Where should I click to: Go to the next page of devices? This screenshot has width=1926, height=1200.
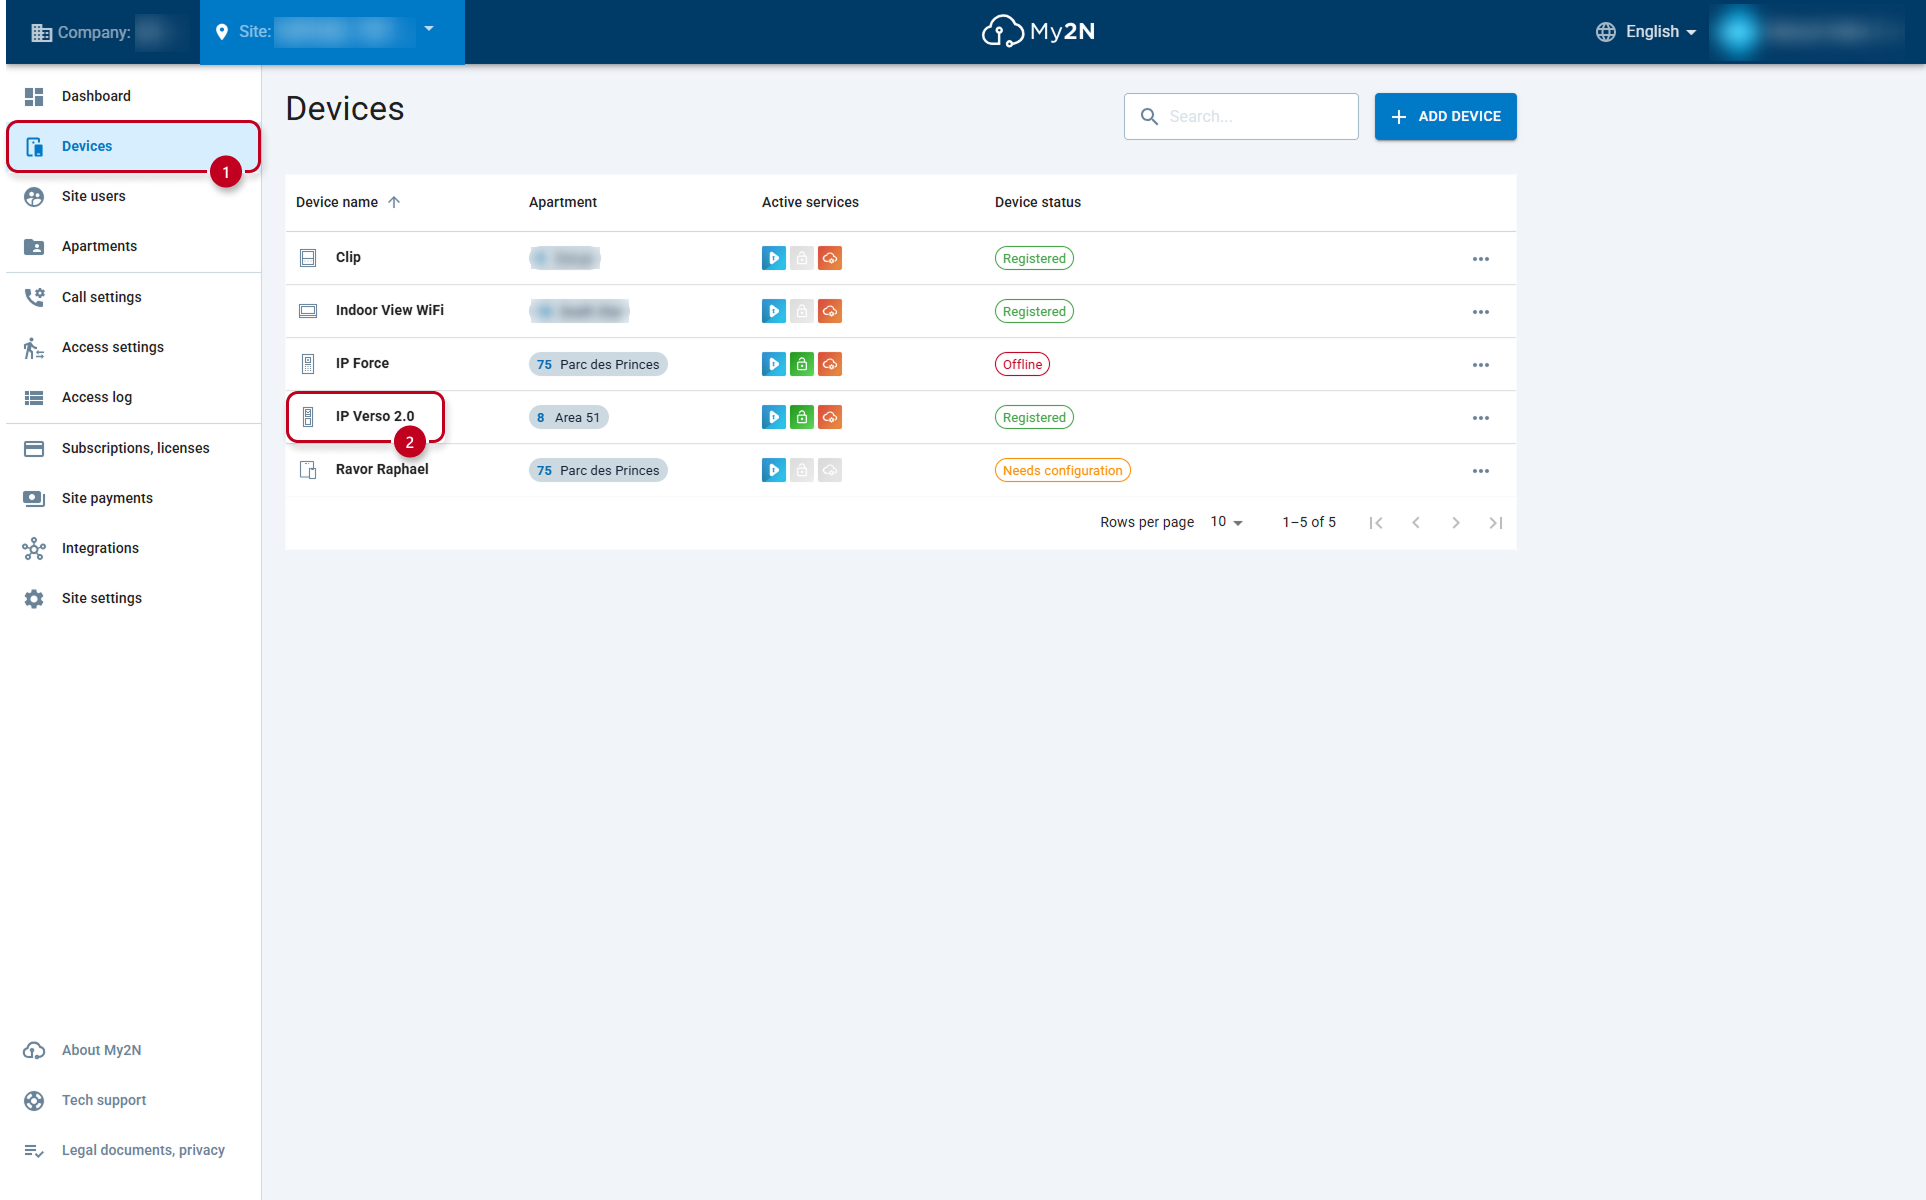click(x=1456, y=523)
